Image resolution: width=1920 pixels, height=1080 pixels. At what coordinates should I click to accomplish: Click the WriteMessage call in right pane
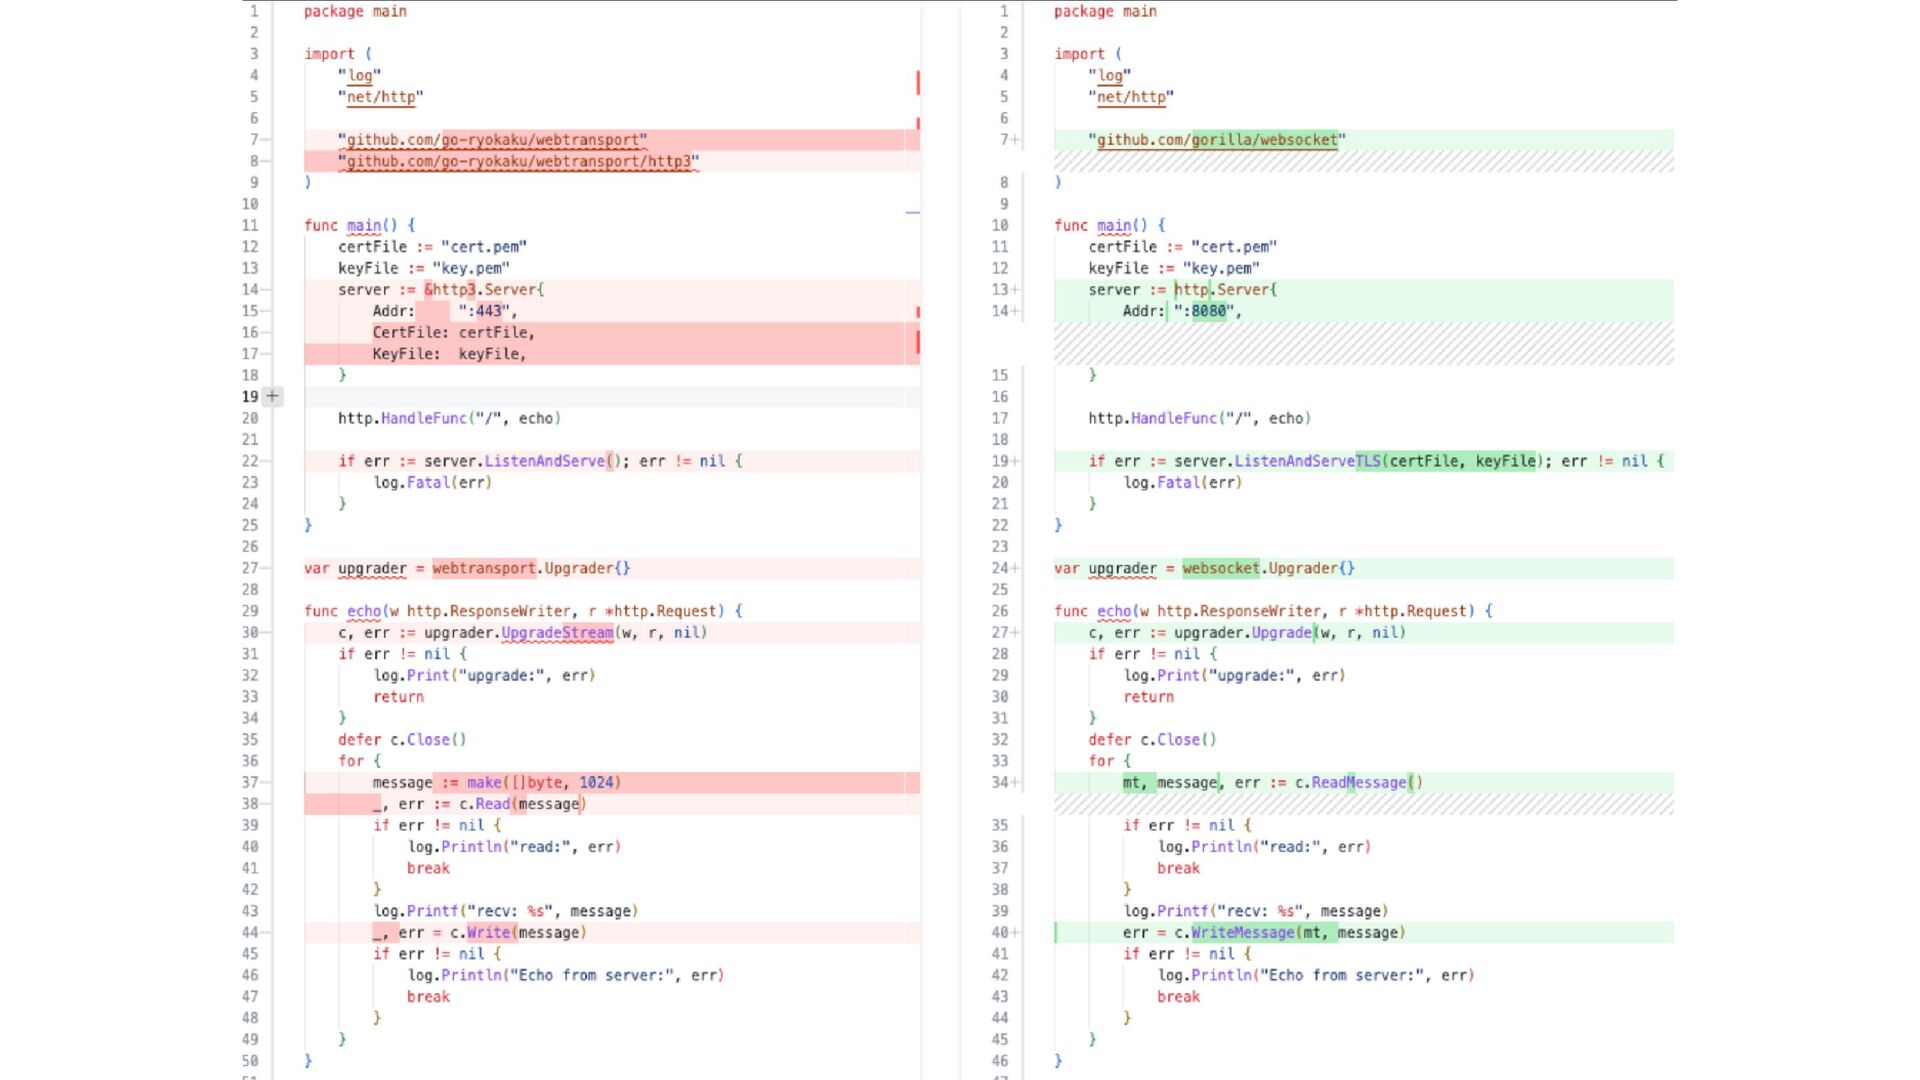point(1242,933)
